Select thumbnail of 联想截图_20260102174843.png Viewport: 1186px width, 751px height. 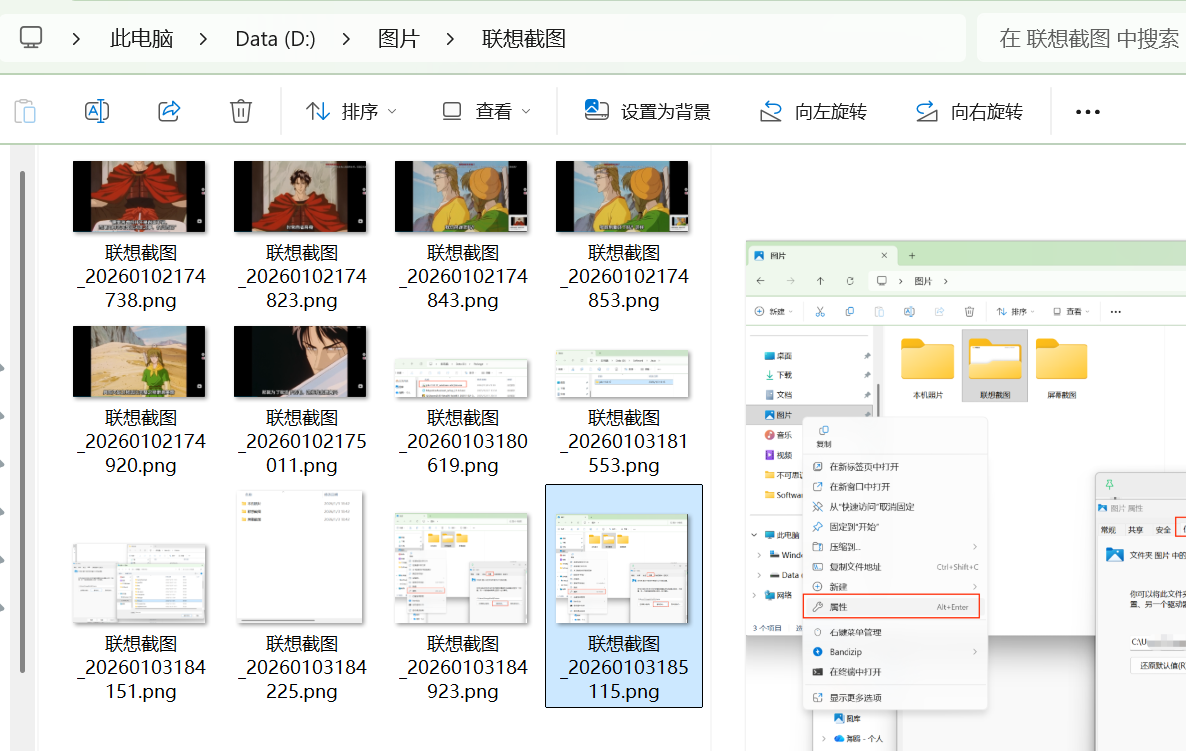tap(461, 197)
